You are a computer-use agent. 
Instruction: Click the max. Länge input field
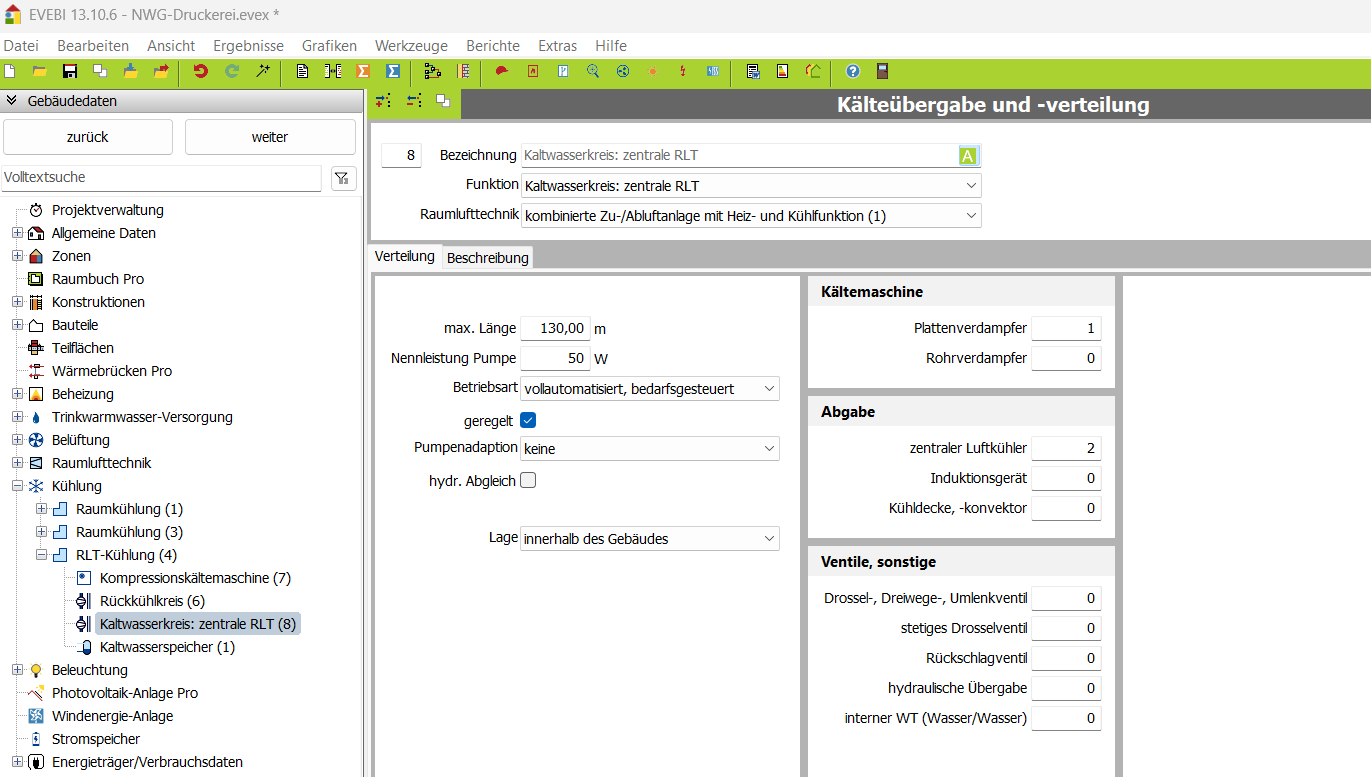[x=554, y=328]
